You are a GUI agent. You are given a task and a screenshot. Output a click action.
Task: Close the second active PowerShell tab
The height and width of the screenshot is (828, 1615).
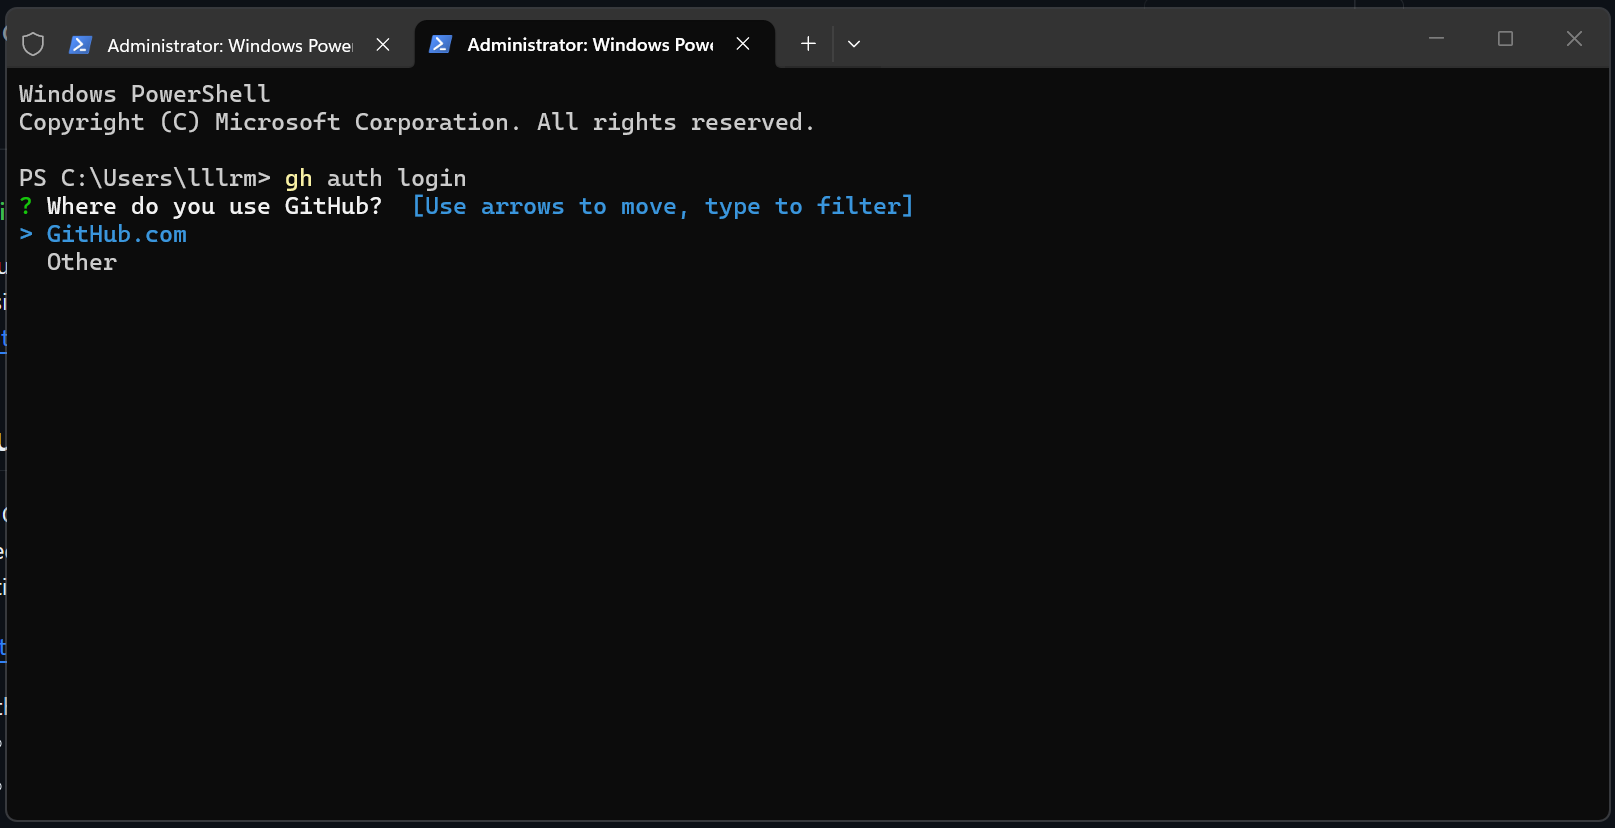(x=743, y=44)
